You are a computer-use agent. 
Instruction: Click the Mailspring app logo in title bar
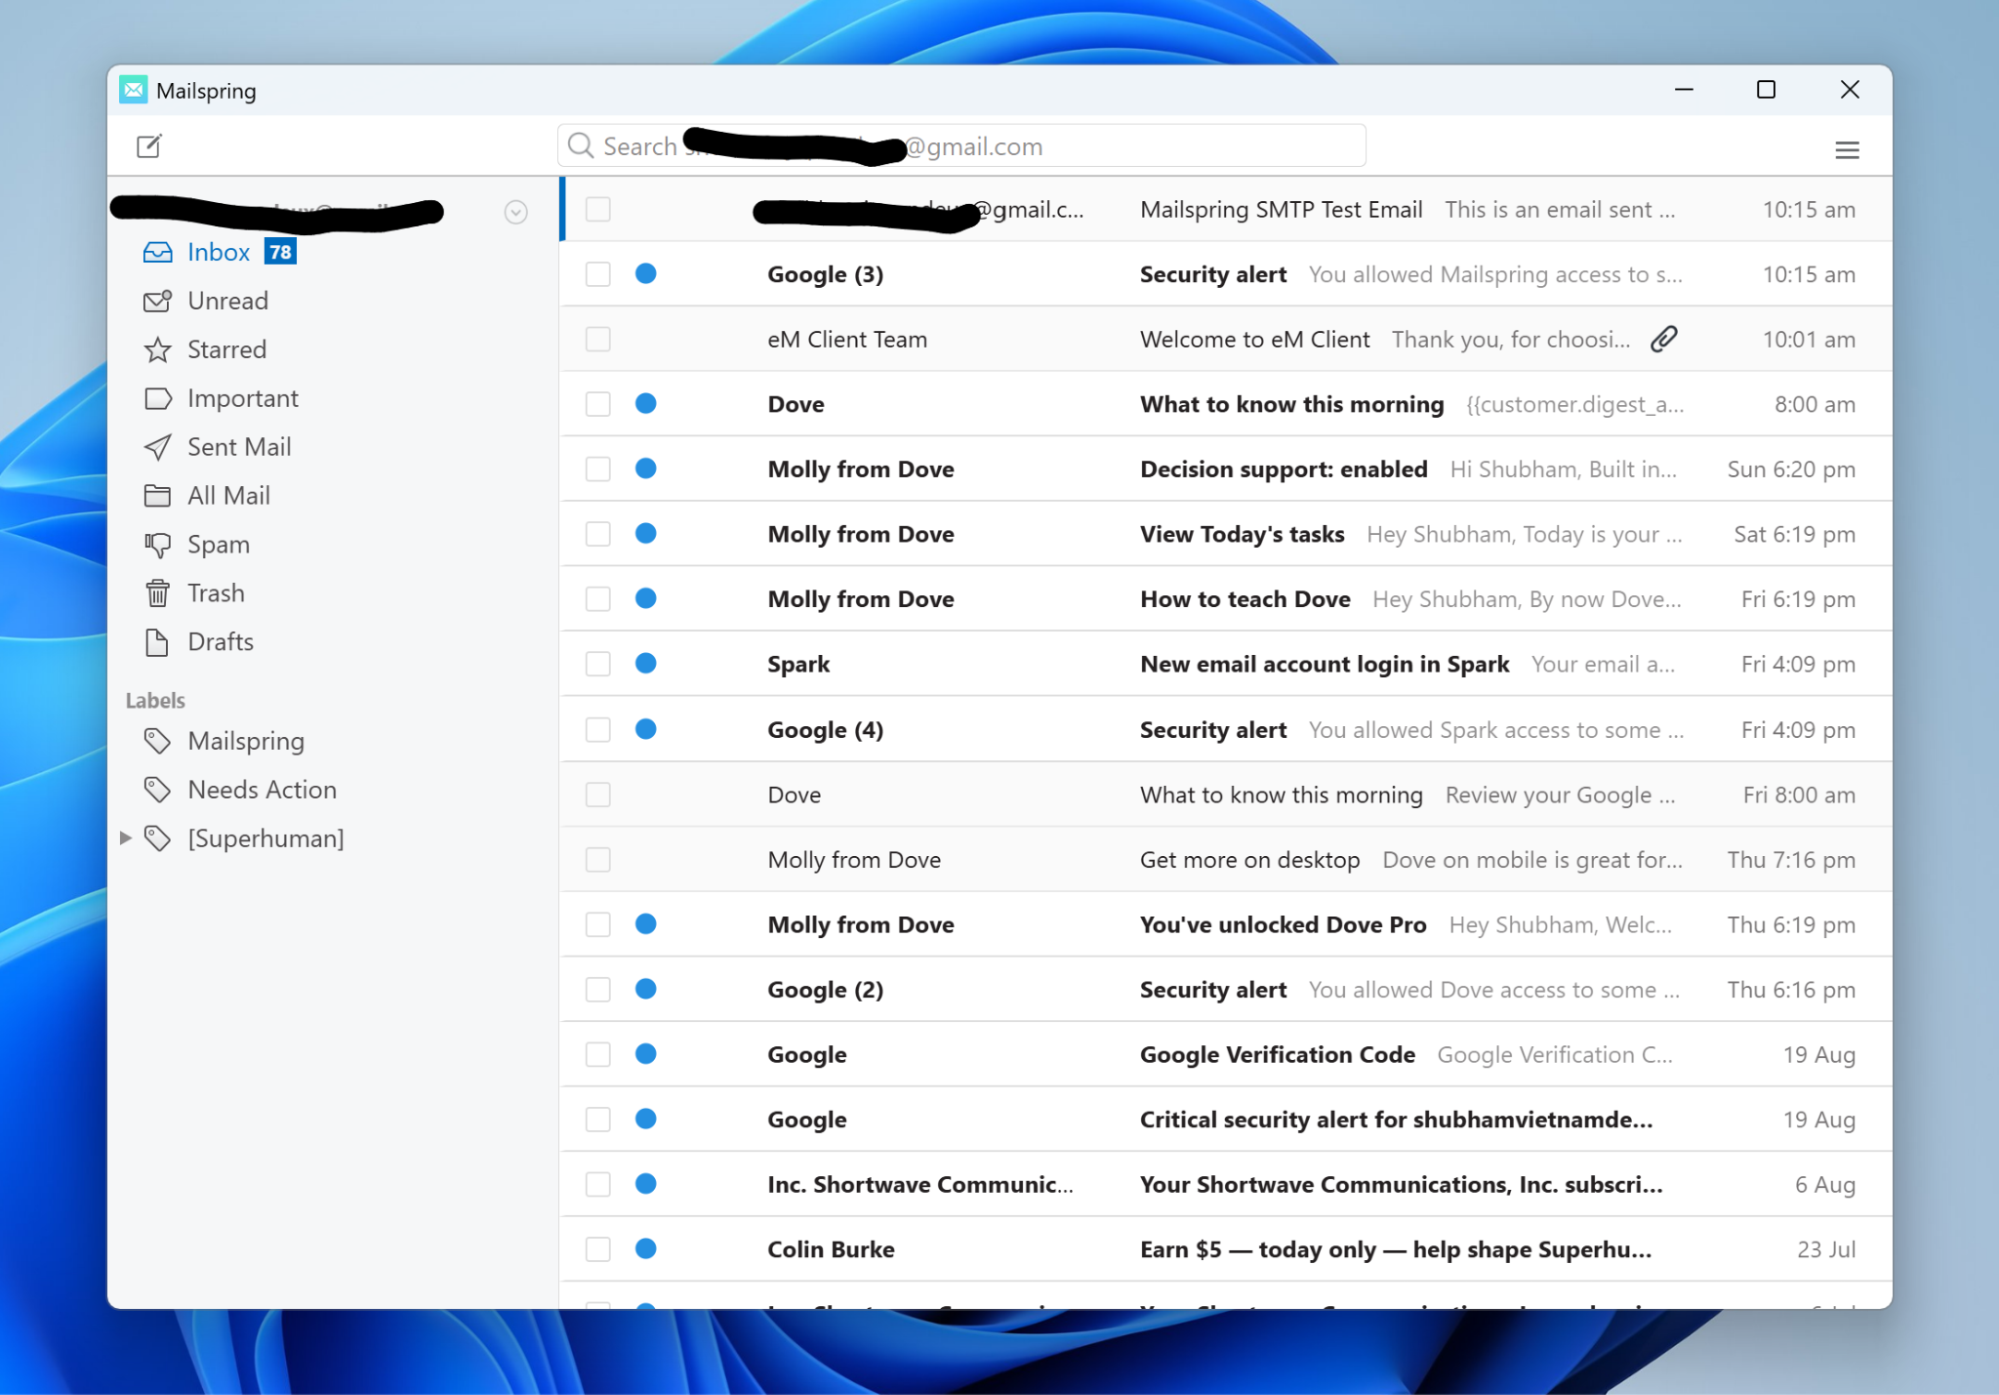[x=133, y=90]
